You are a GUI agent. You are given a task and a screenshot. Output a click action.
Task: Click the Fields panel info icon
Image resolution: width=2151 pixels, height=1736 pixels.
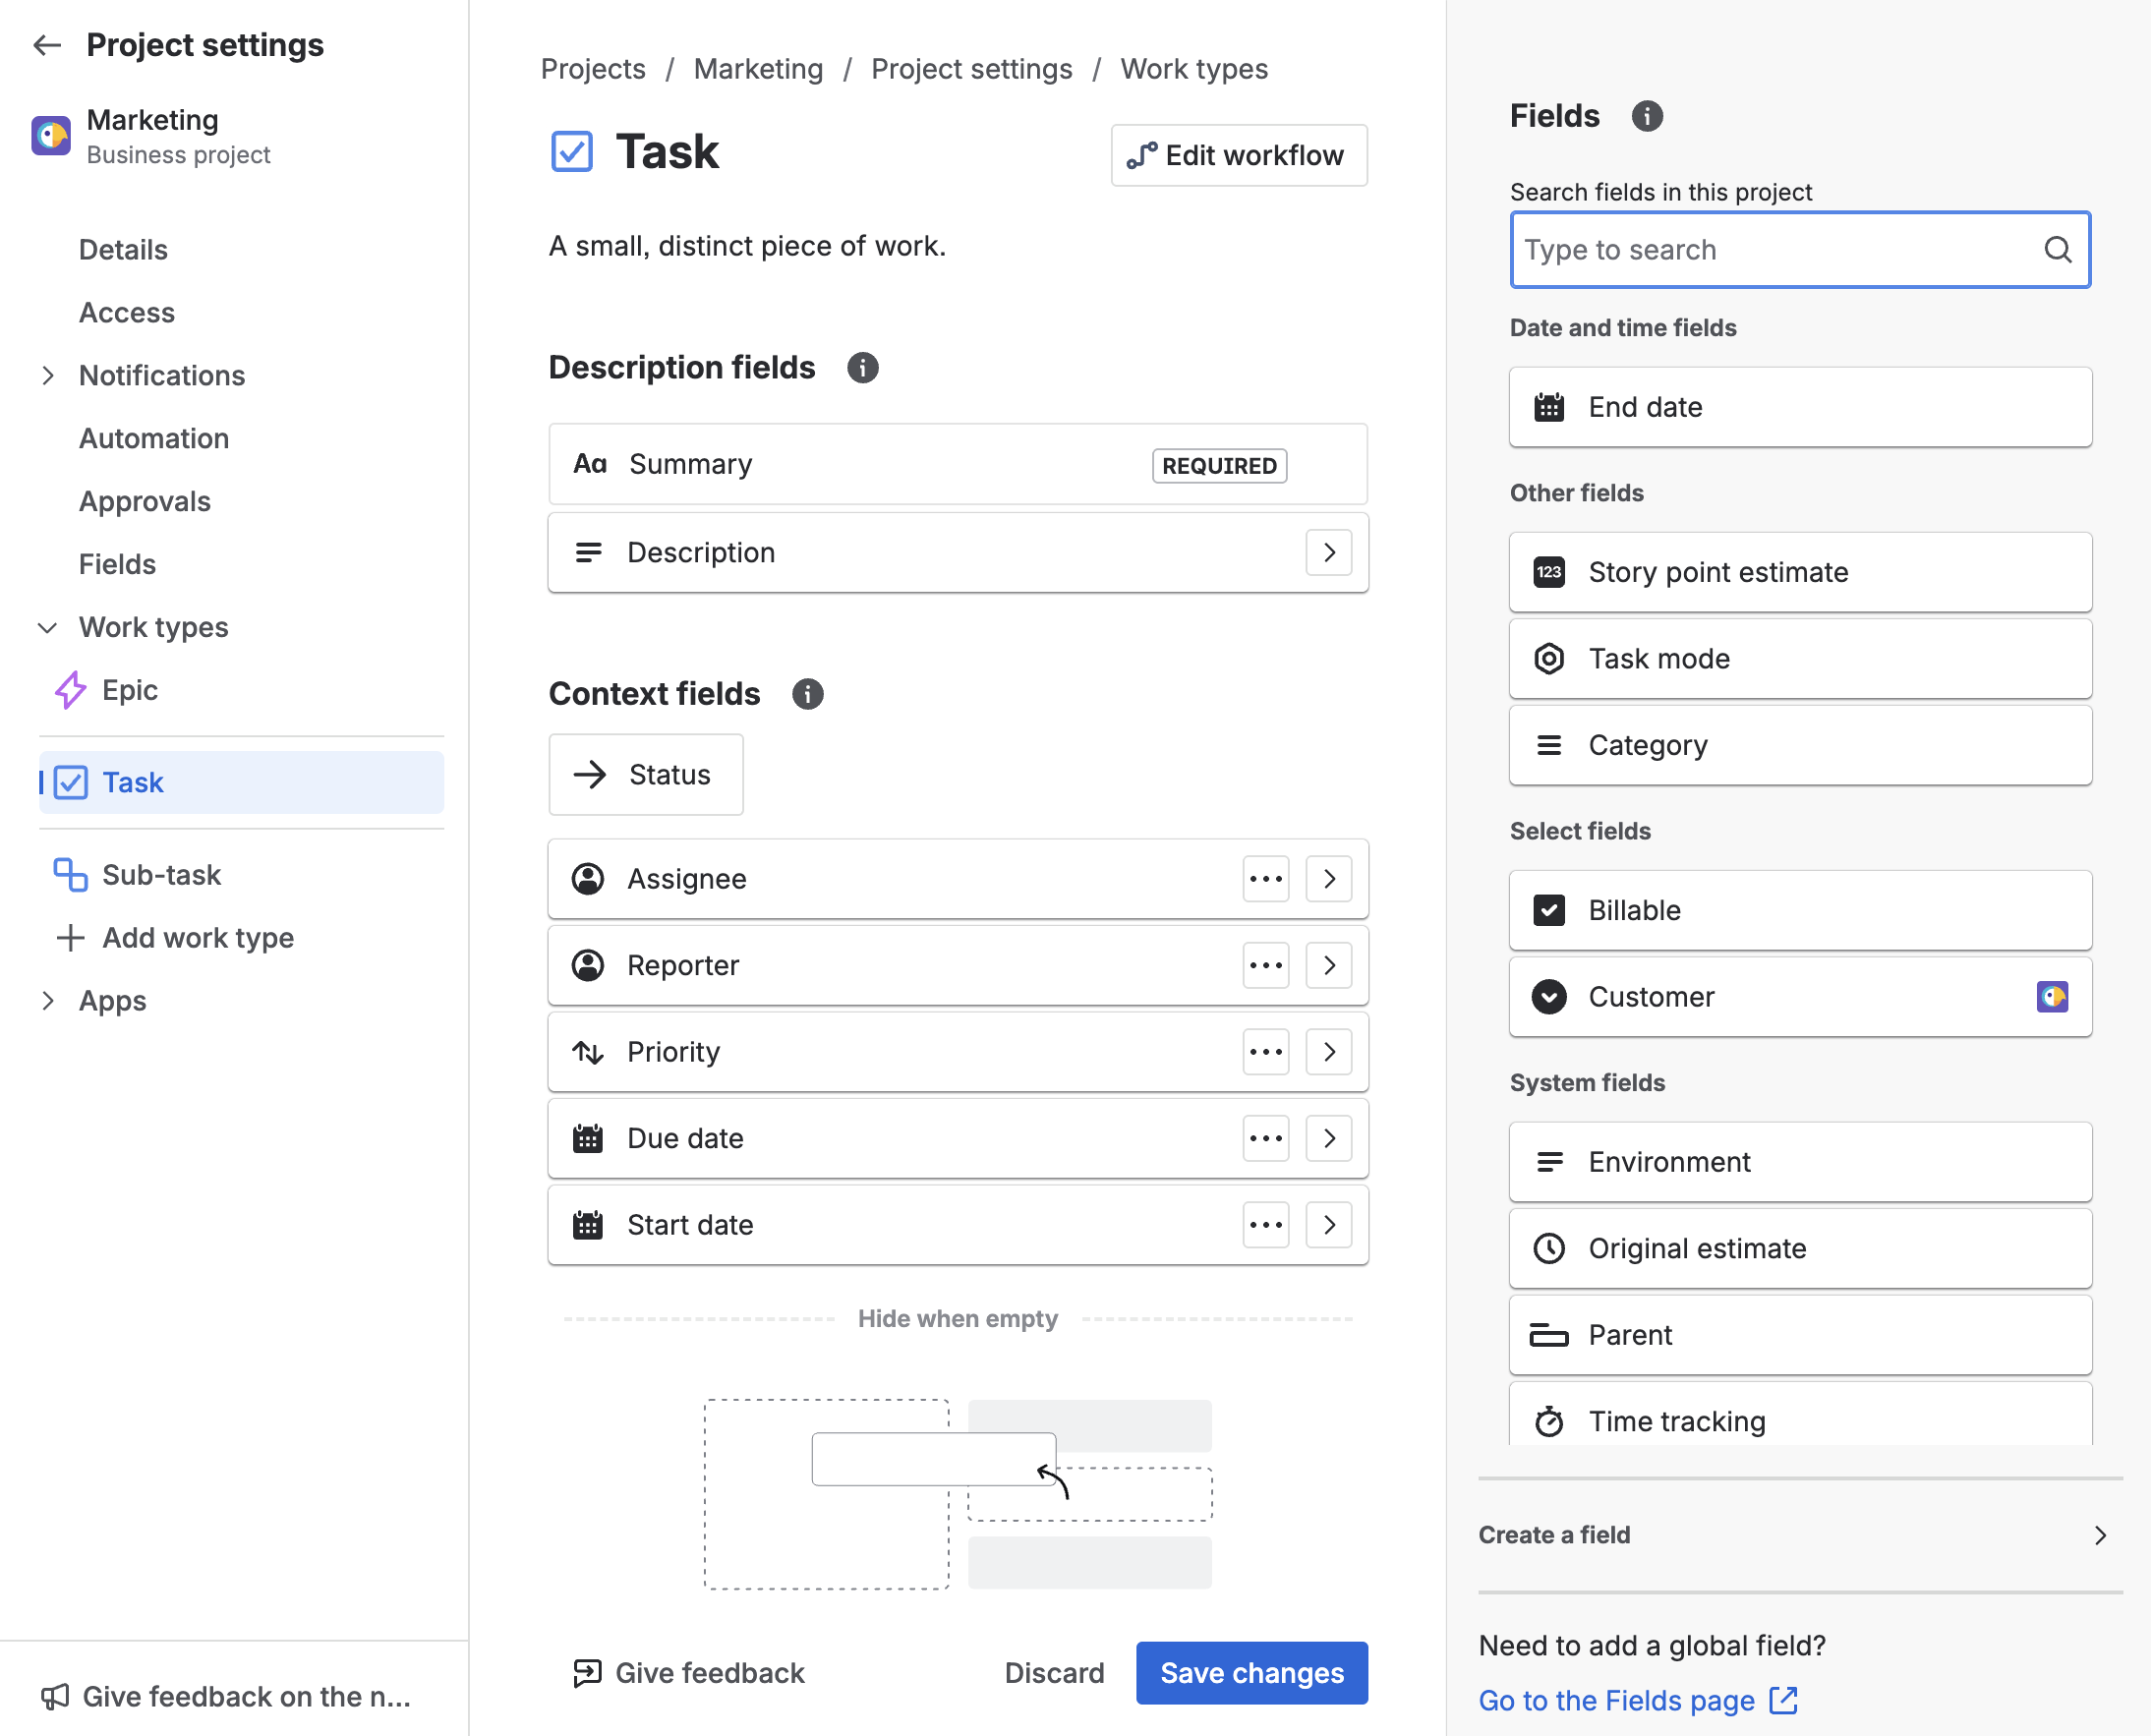pos(1646,116)
